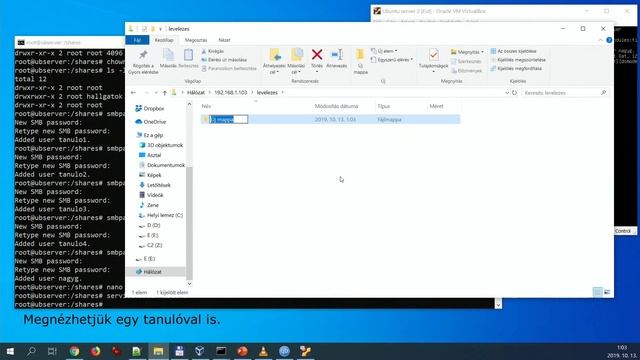
Task: Create a new folder with Új mappa
Action: (x=360, y=61)
